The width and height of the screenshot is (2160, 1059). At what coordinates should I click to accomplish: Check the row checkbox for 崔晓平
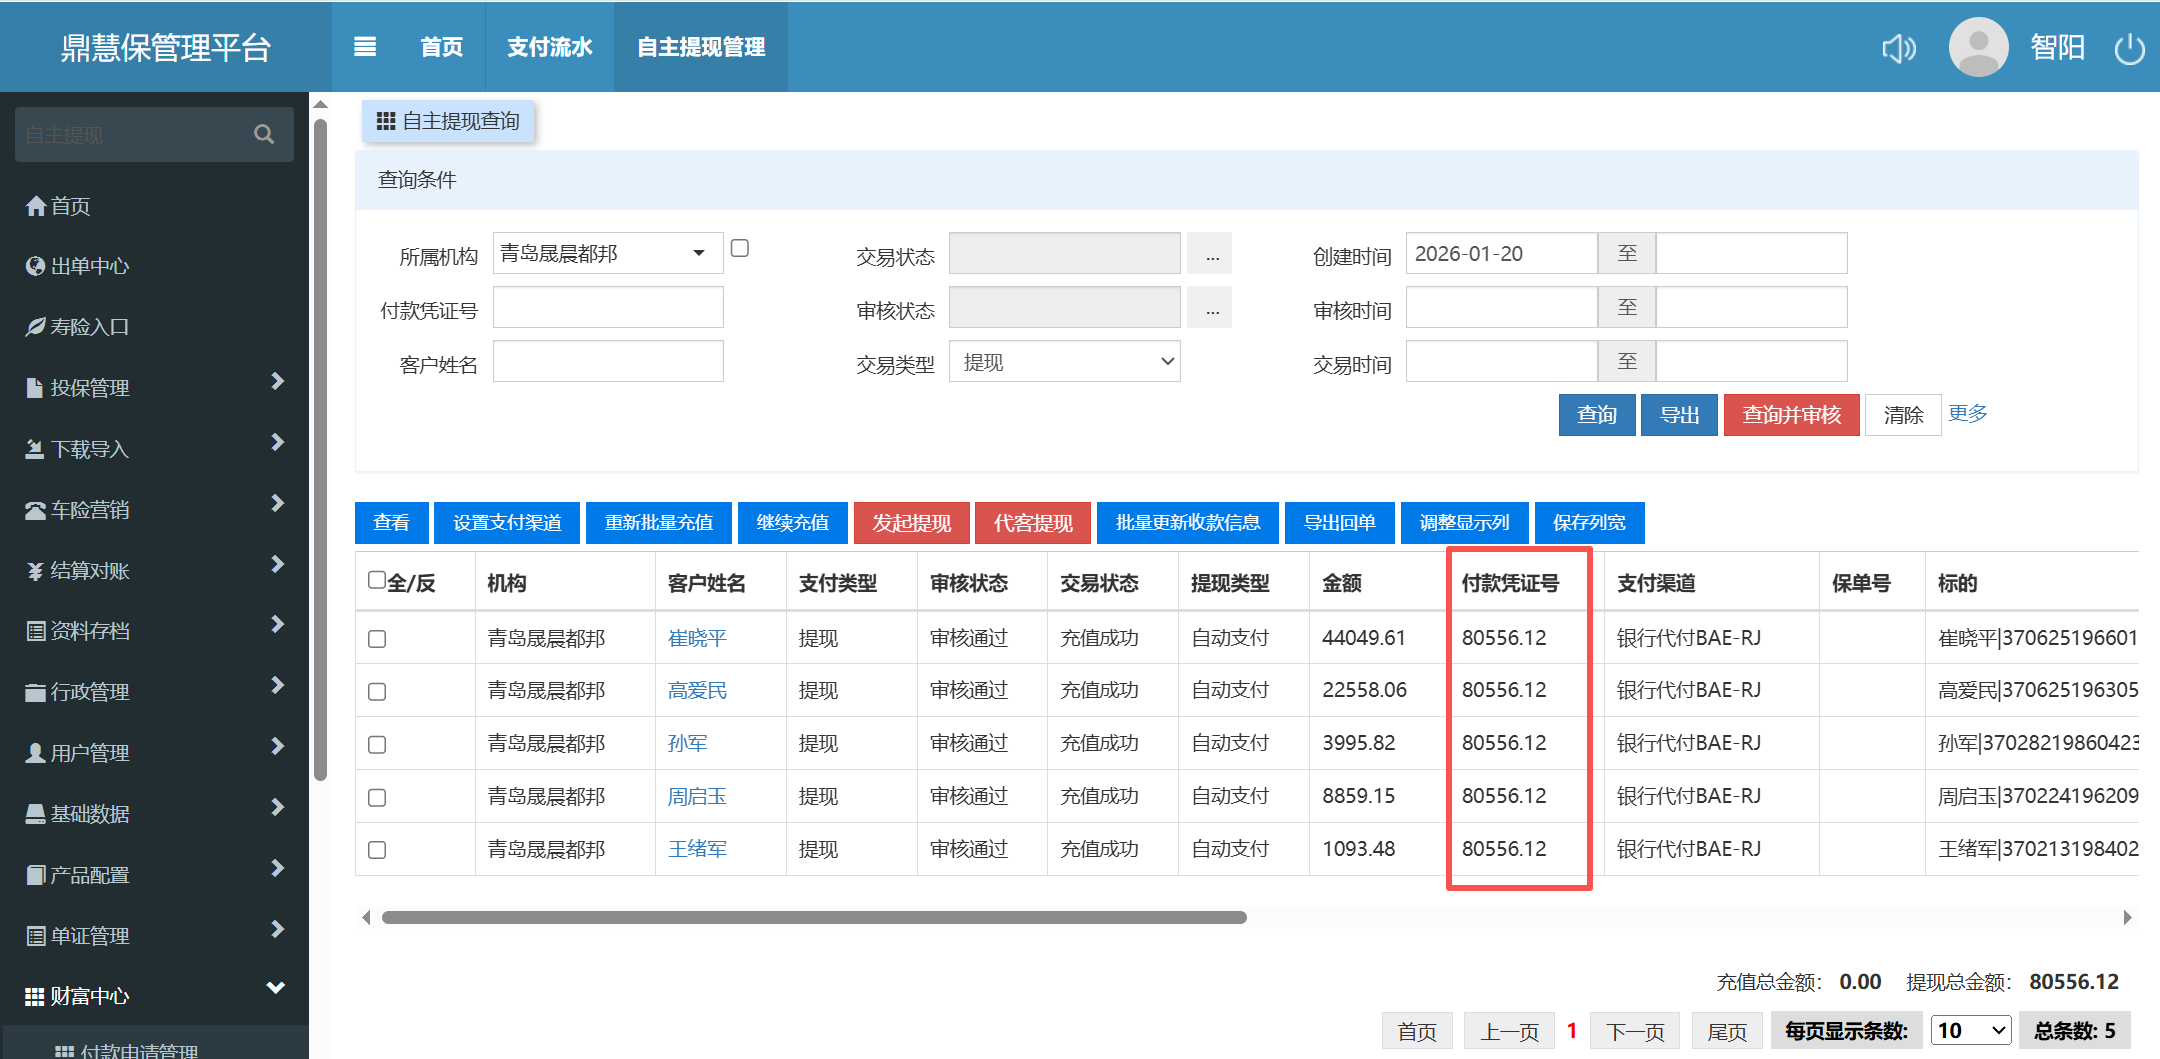pos(377,639)
